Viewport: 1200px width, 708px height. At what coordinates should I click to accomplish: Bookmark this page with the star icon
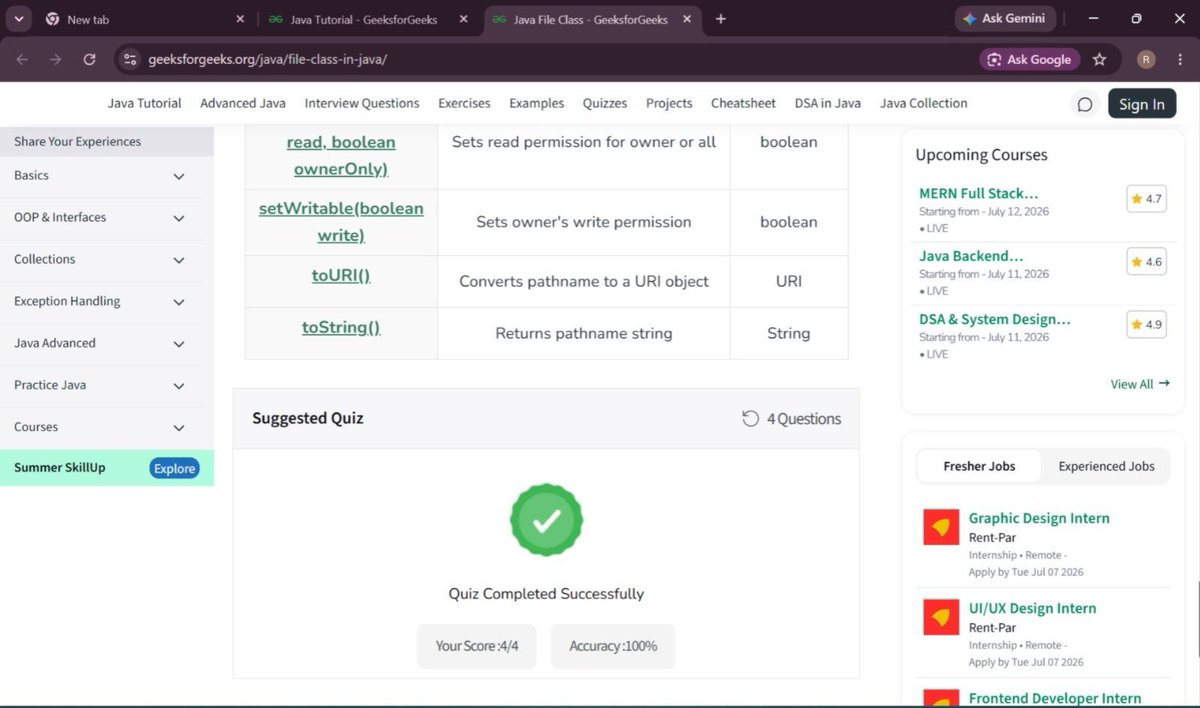pos(1100,59)
